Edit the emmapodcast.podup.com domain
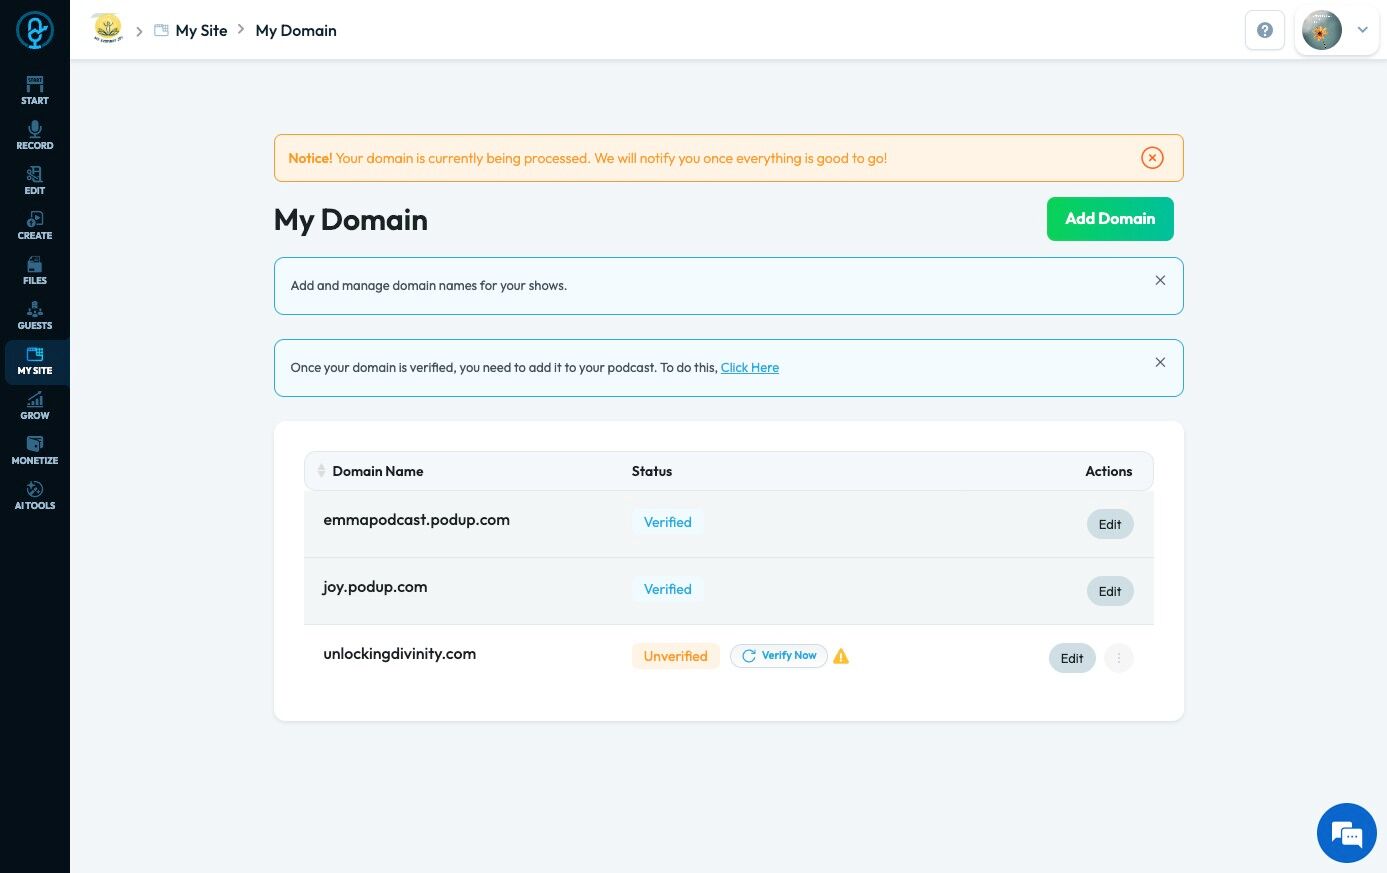The height and width of the screenshot is (873, 1387). pyautogui.click(x=1110, y=524)
